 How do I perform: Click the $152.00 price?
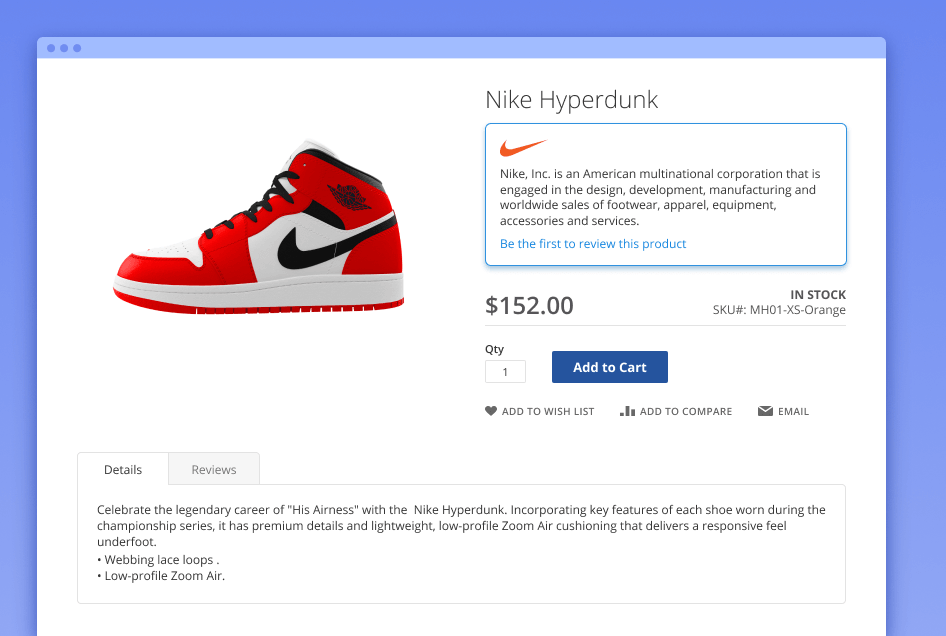(x=529, y=305)
